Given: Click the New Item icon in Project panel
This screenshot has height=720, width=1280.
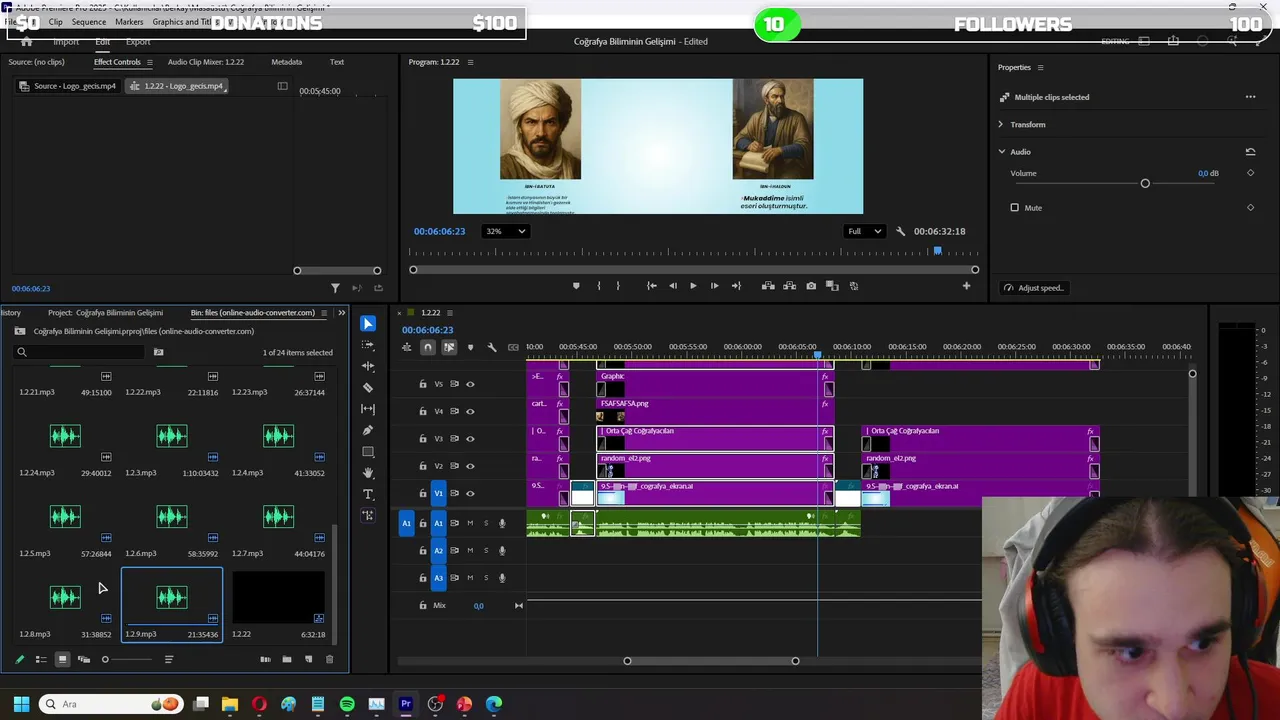Looking at the screenshot, I should click(x=308, y=659).
